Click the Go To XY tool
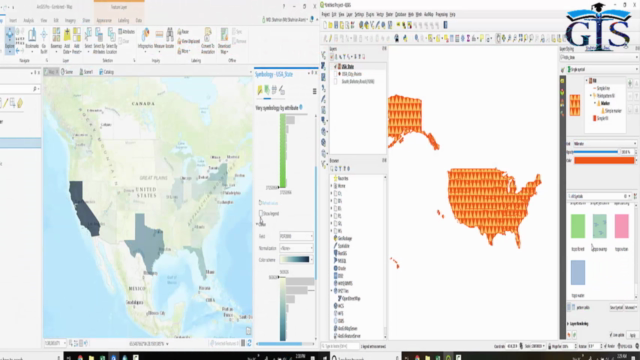 pos(44,40)
